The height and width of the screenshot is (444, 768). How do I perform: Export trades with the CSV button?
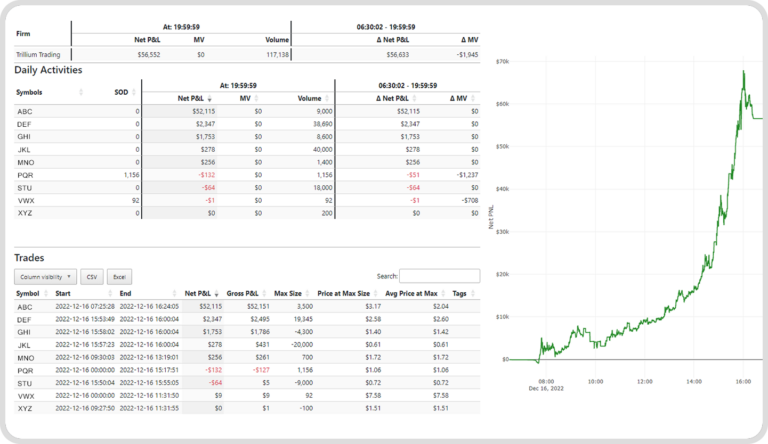click(x=92, y=276)
